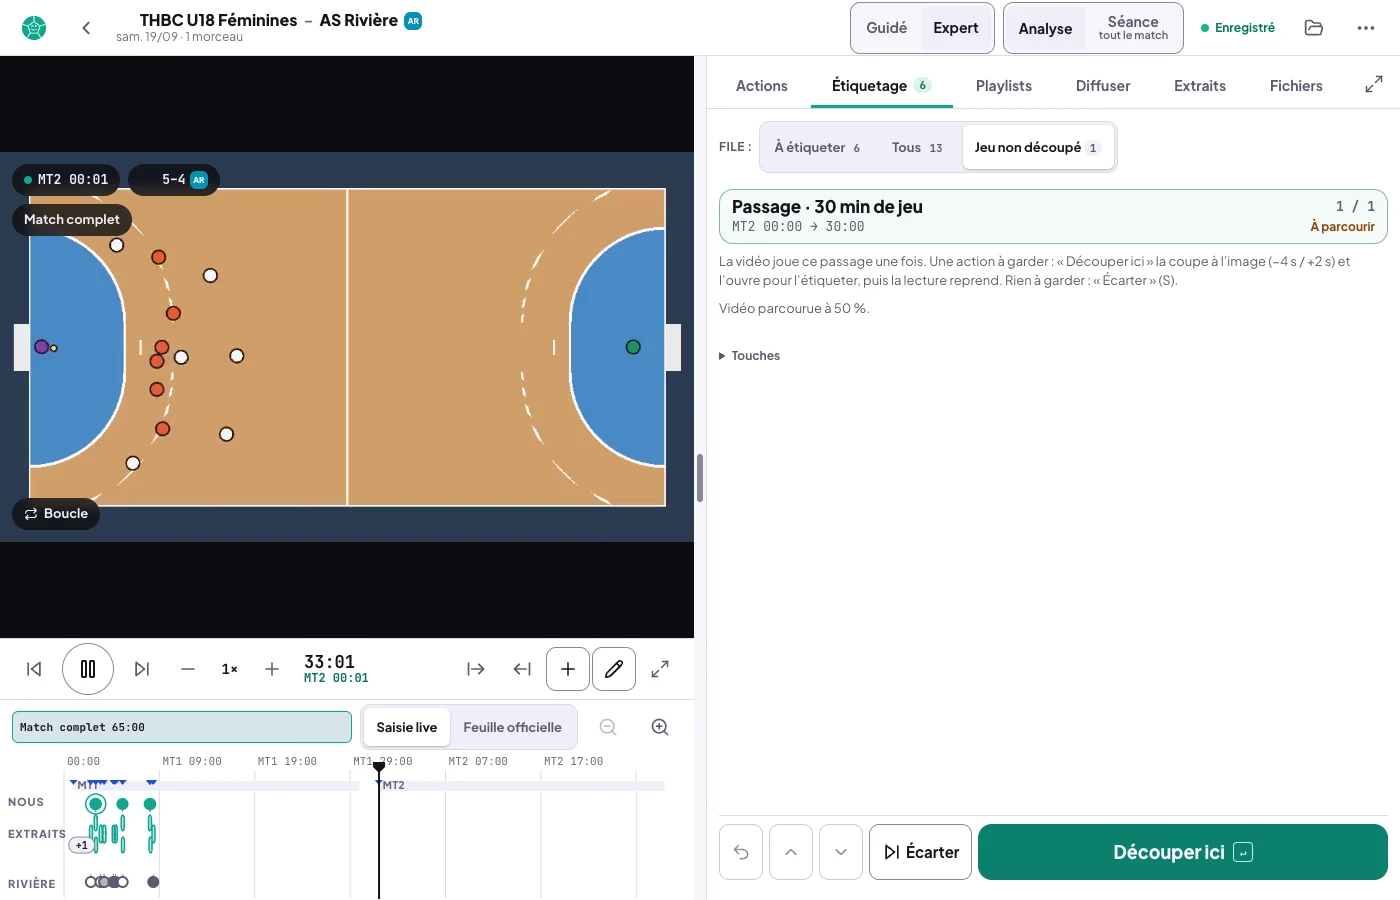Select the Match complet 65:00 timeline bar
Image resolution: width=1400 pixels, height=900 pixels.
(x=182, y=727)
